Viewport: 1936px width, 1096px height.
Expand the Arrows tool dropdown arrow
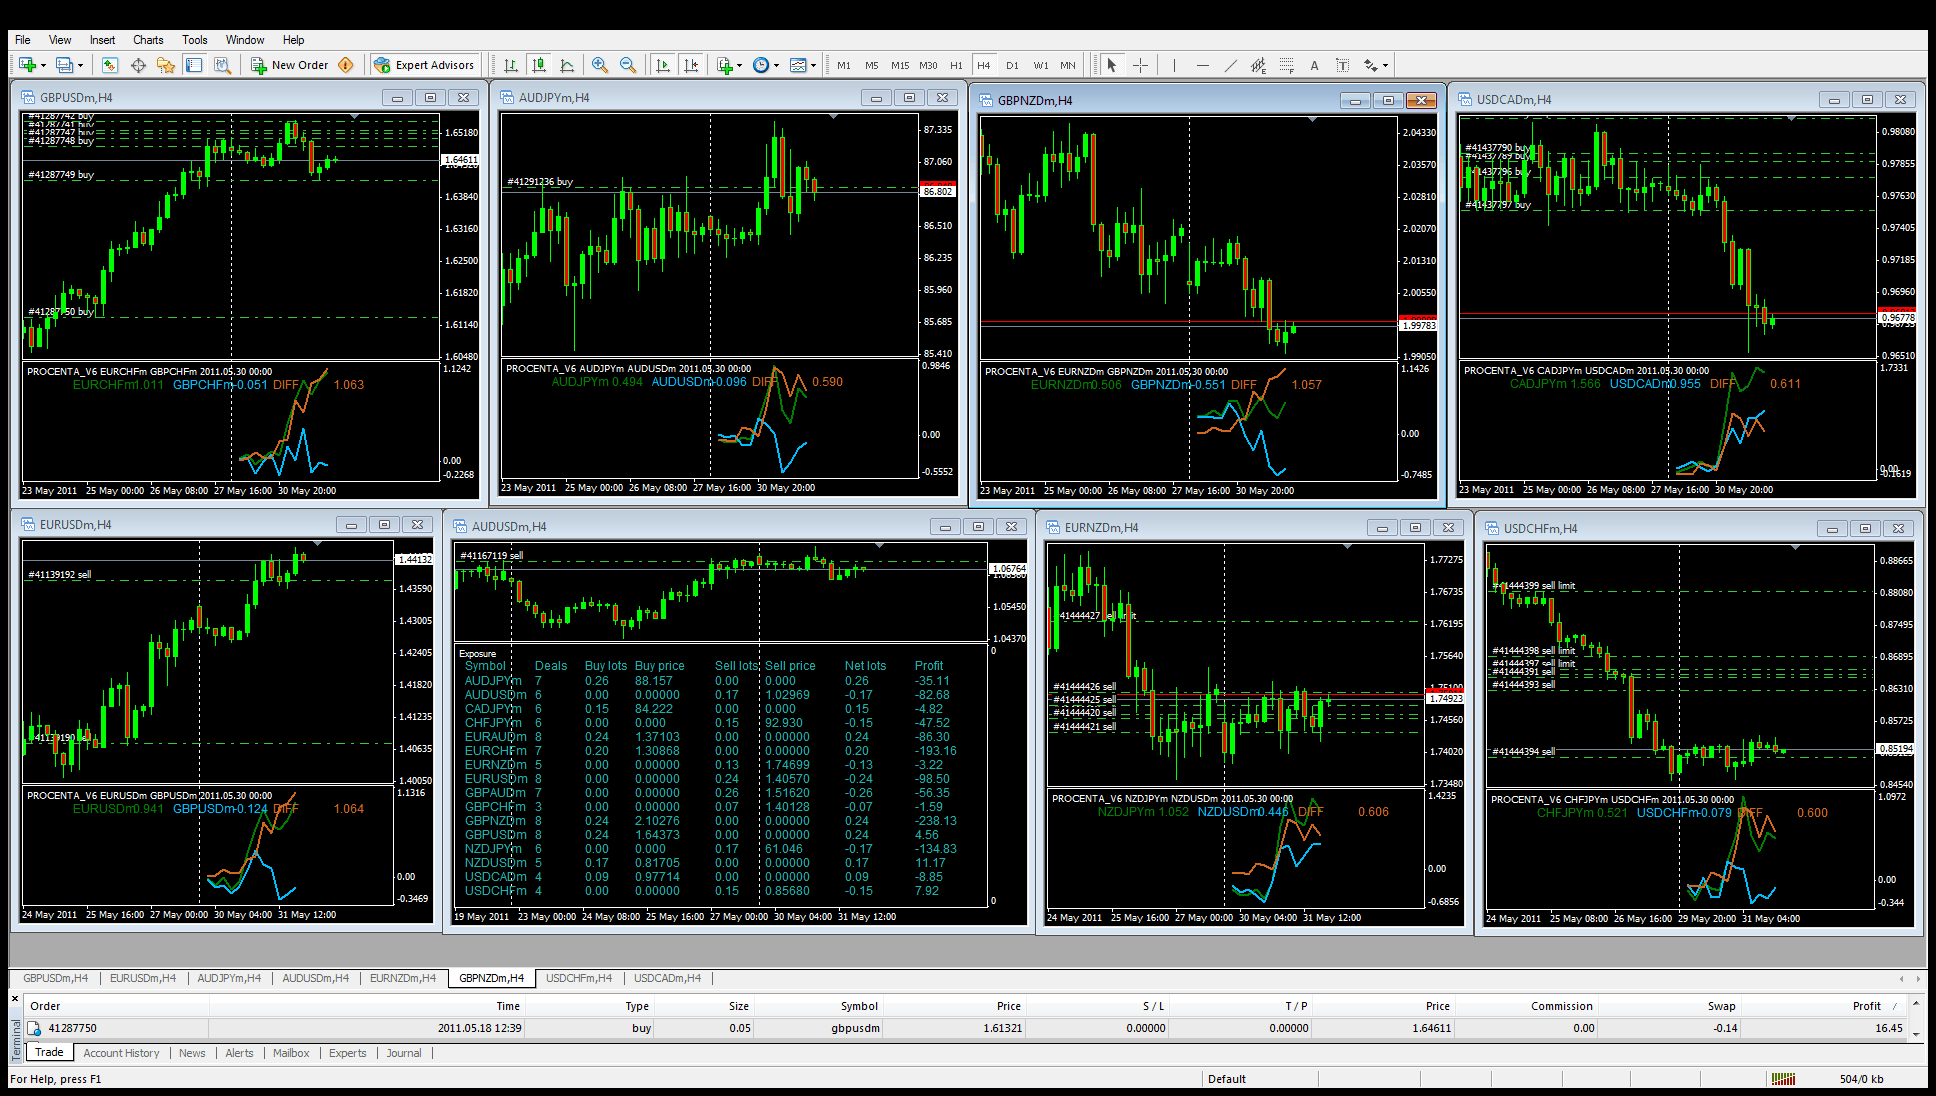[1386, 65]
